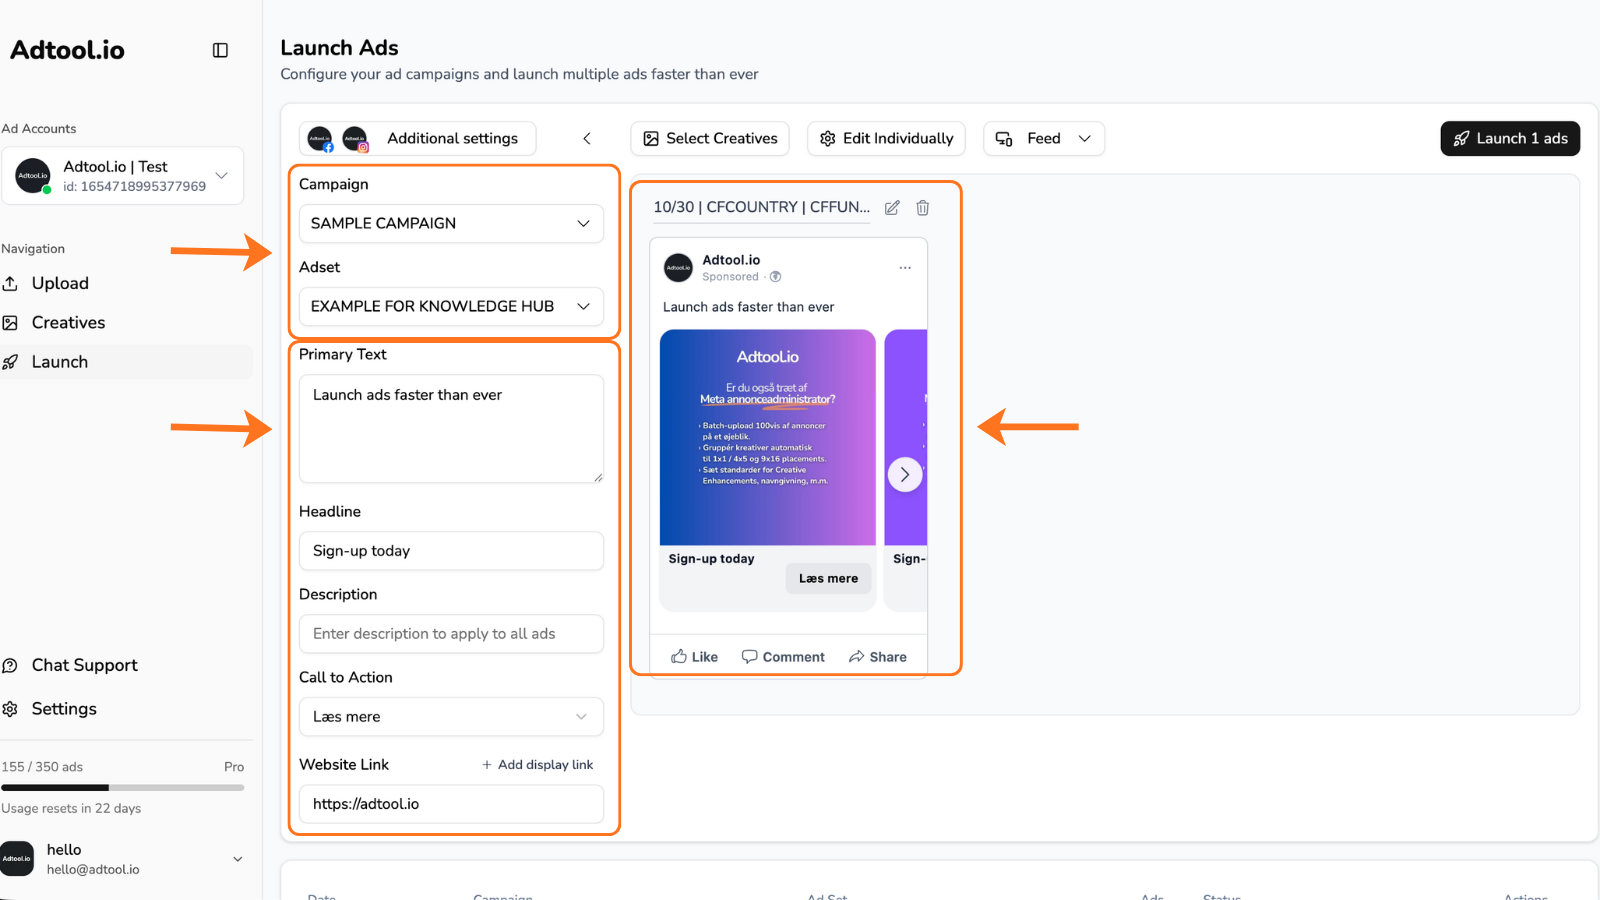The width and height of the screenshot is (1600, 900).
Task: Click the Instagram account avatar icon
Action: click(x=355, y=139)
